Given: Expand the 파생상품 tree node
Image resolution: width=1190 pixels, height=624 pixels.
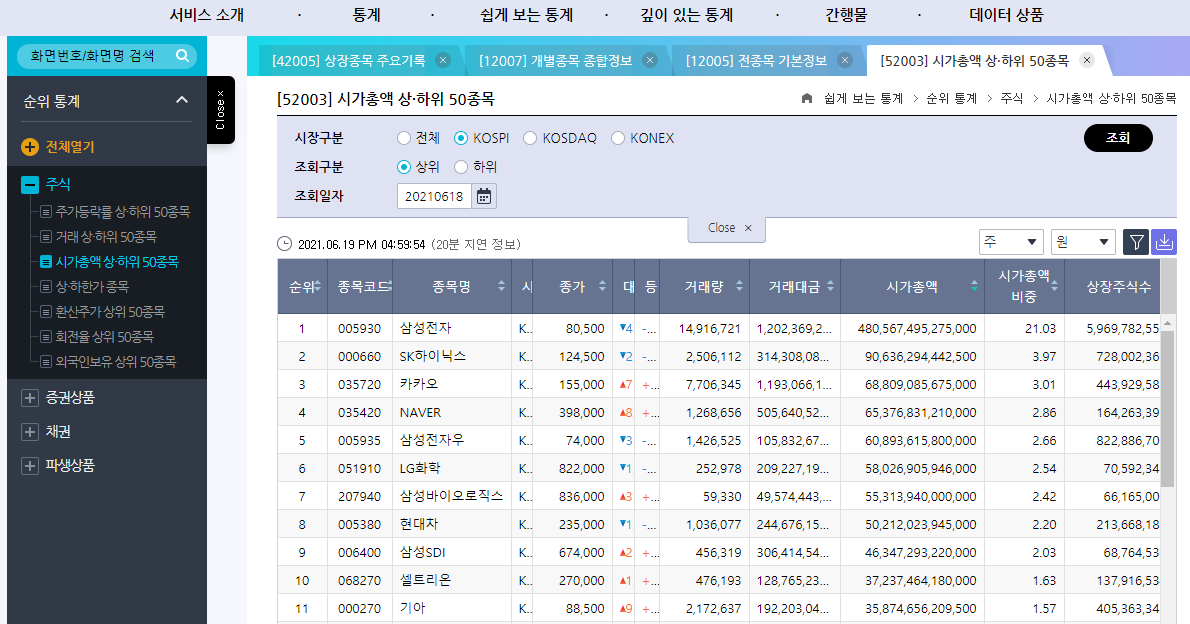Looking at the screenshot, I should coord(30,465).
